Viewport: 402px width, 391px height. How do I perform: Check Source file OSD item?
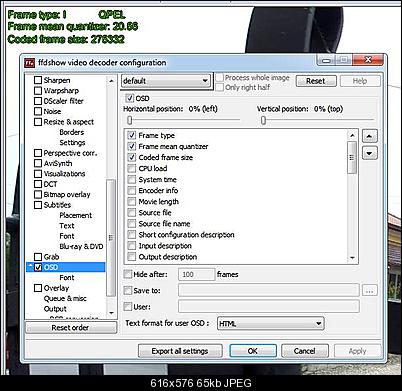coord(132,212)
